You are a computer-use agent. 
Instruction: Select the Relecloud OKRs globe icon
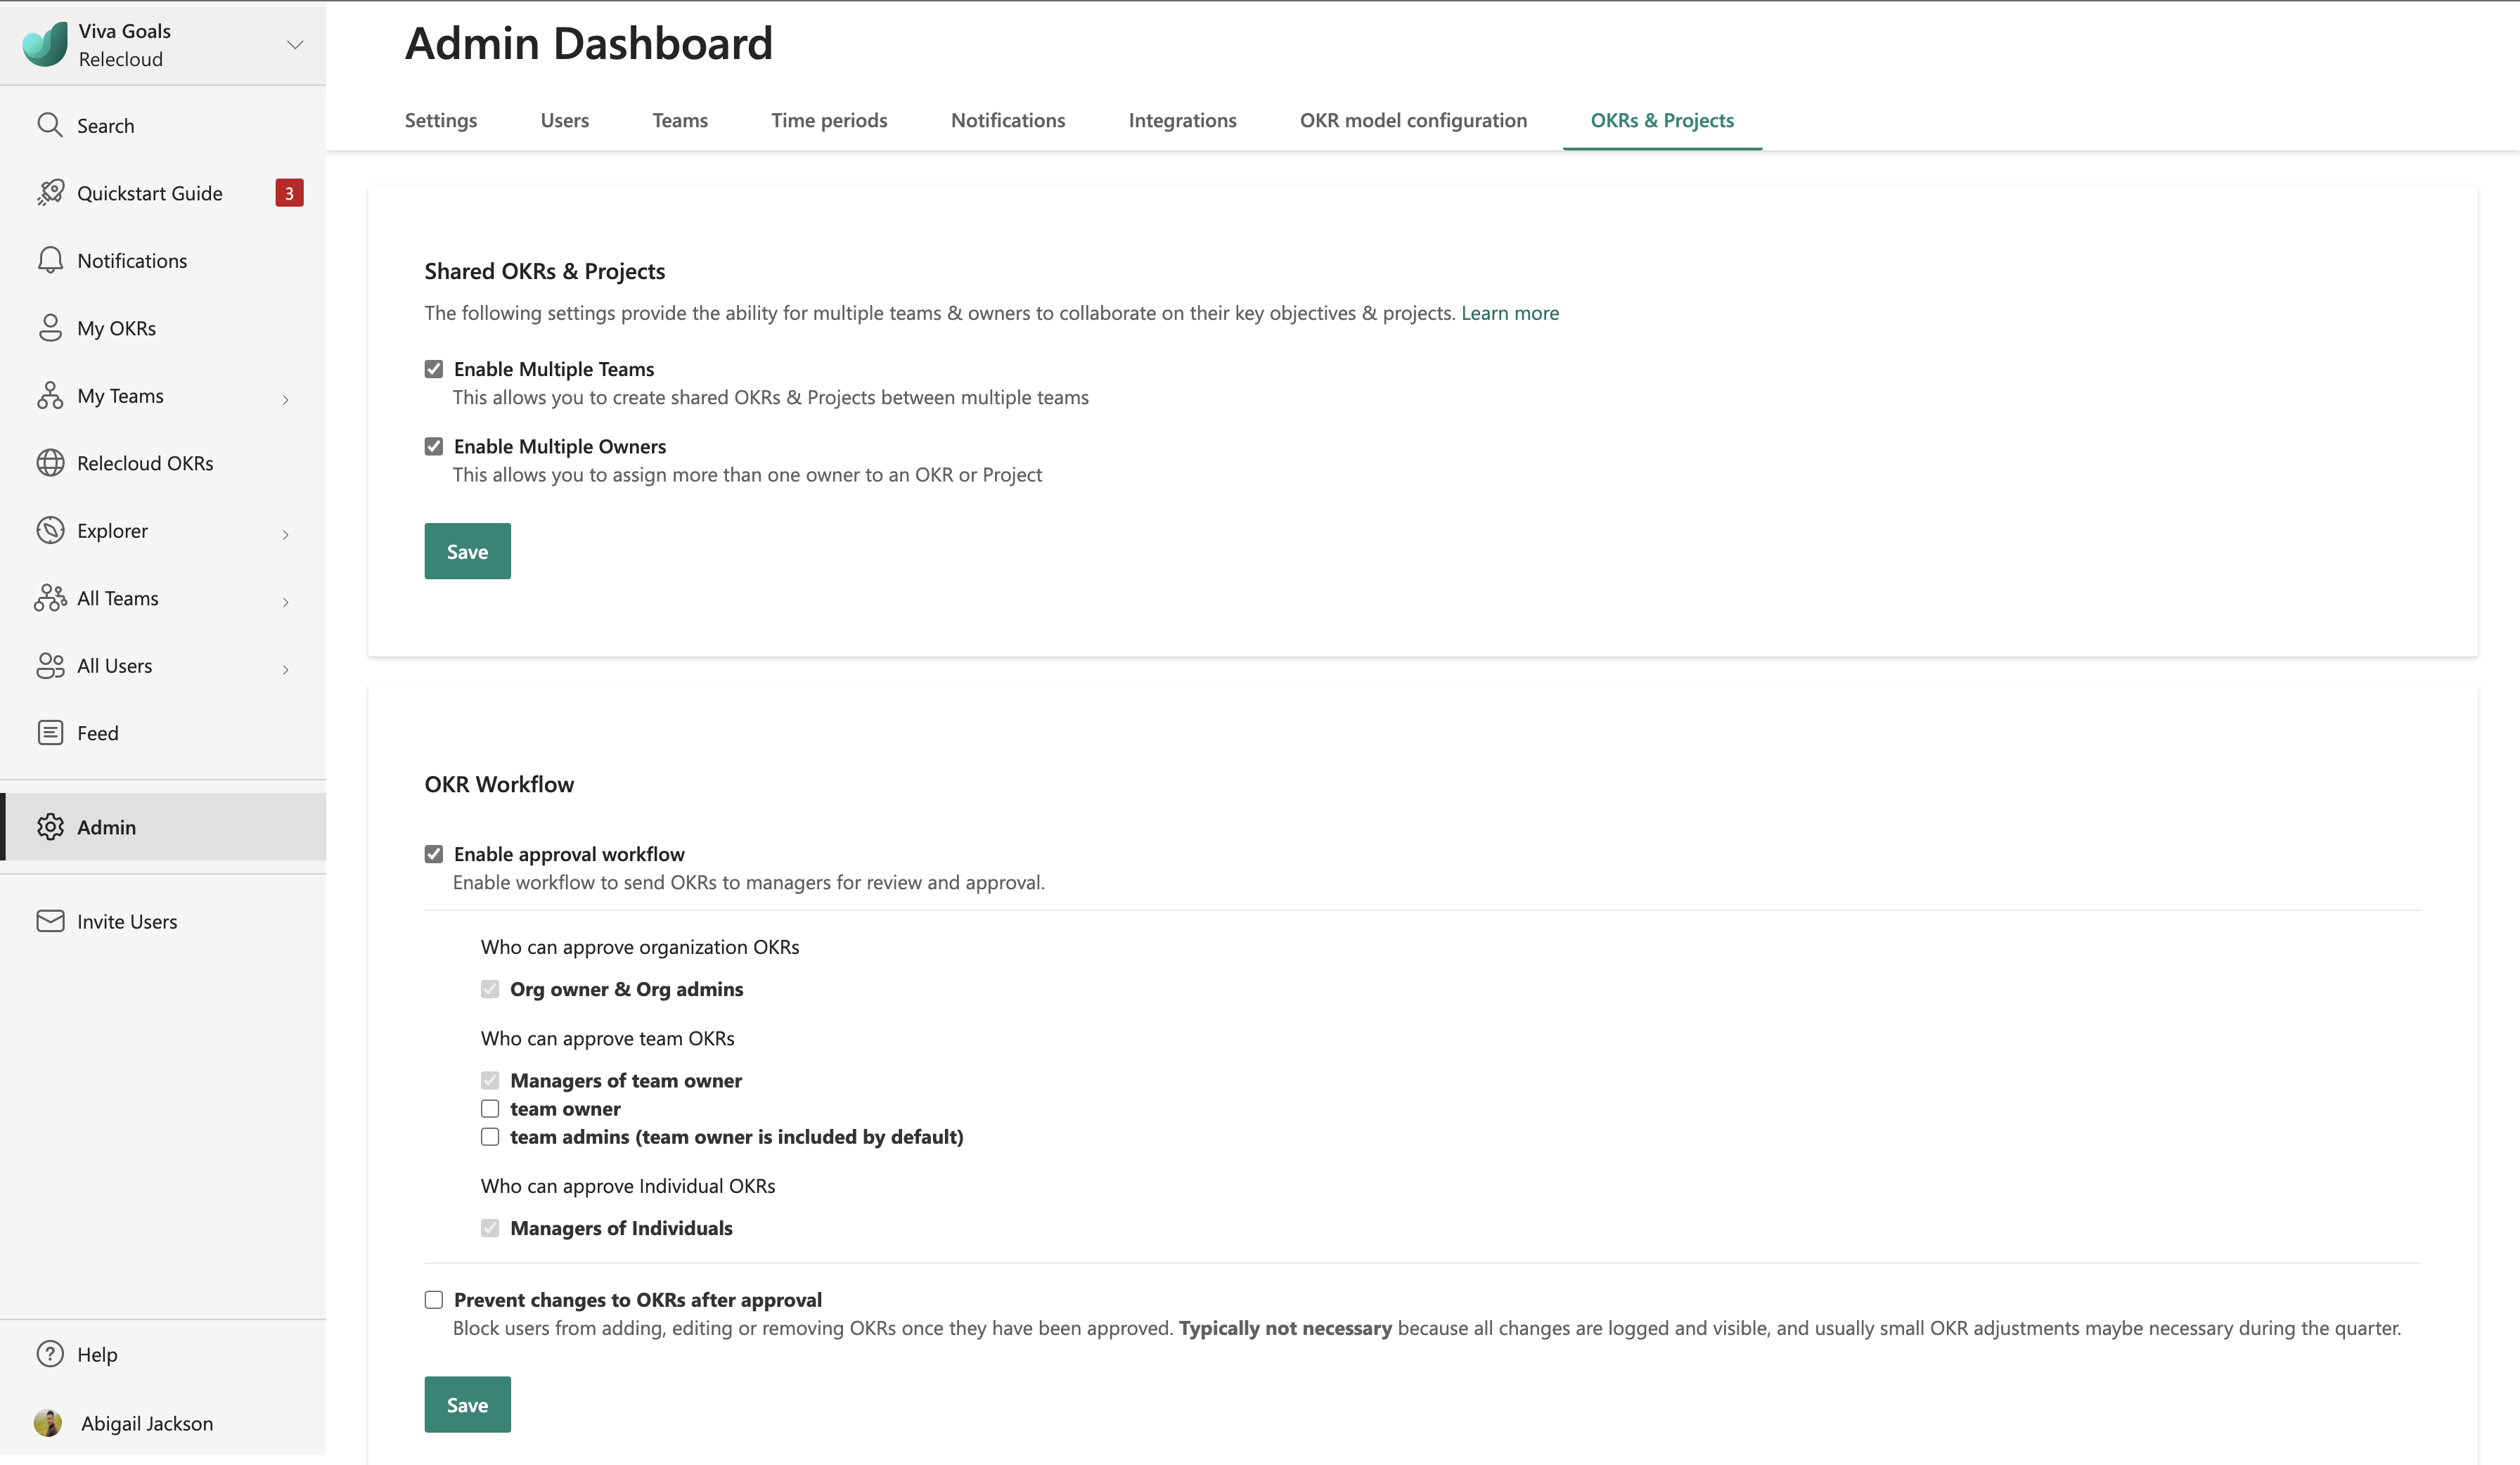point(50,463)
